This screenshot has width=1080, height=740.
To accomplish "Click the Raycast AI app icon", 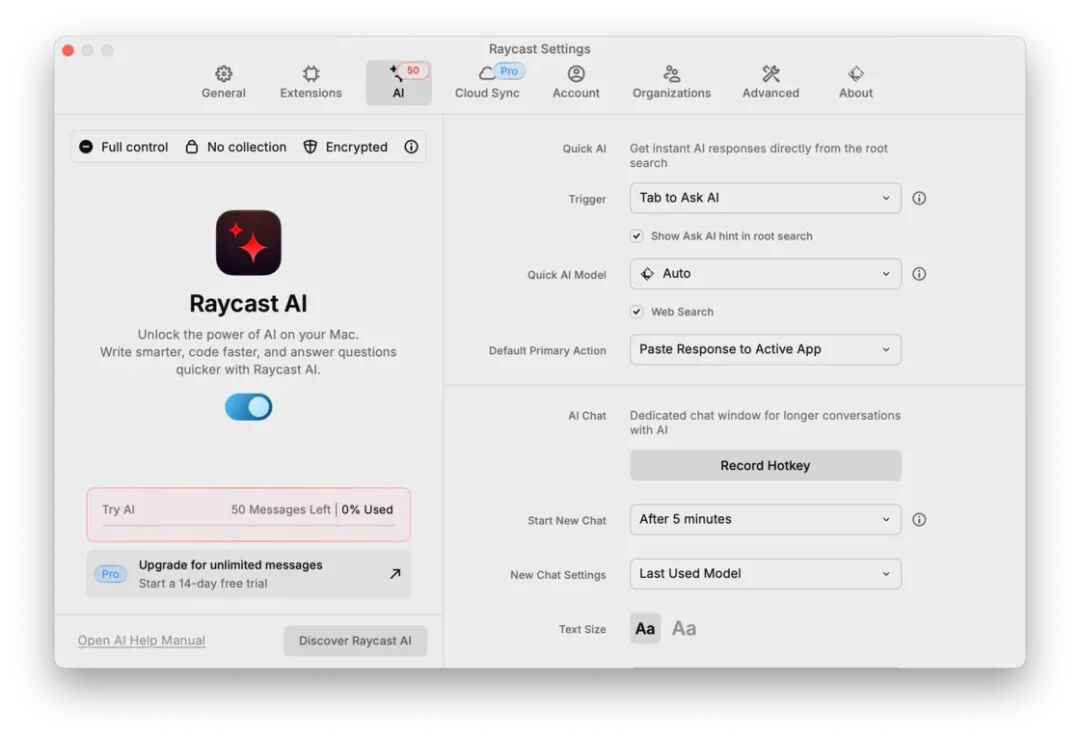I will click(249, 243).
